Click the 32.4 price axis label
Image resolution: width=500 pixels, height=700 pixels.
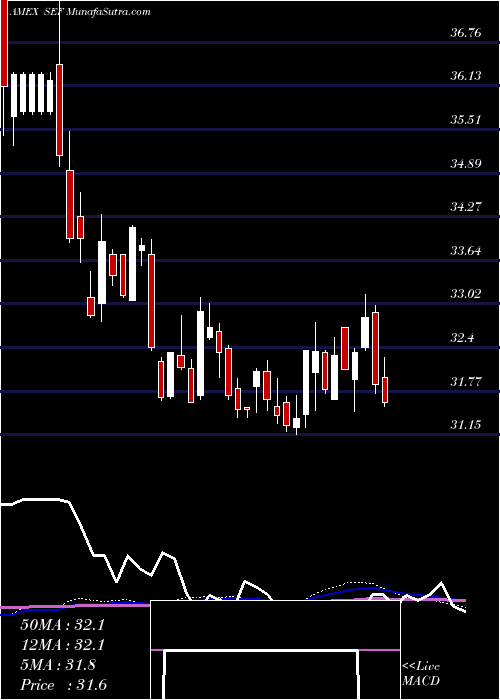coord(462,338)
